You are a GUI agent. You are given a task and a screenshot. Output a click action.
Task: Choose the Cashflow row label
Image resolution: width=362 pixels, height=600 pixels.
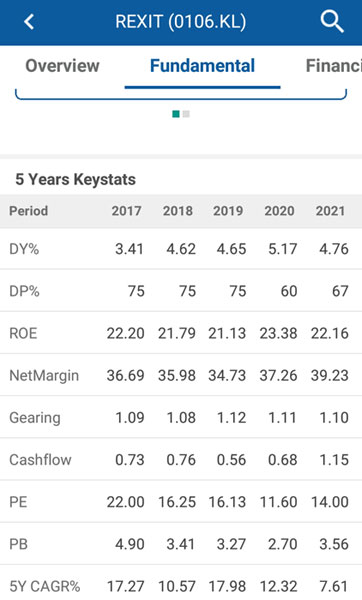40,460
